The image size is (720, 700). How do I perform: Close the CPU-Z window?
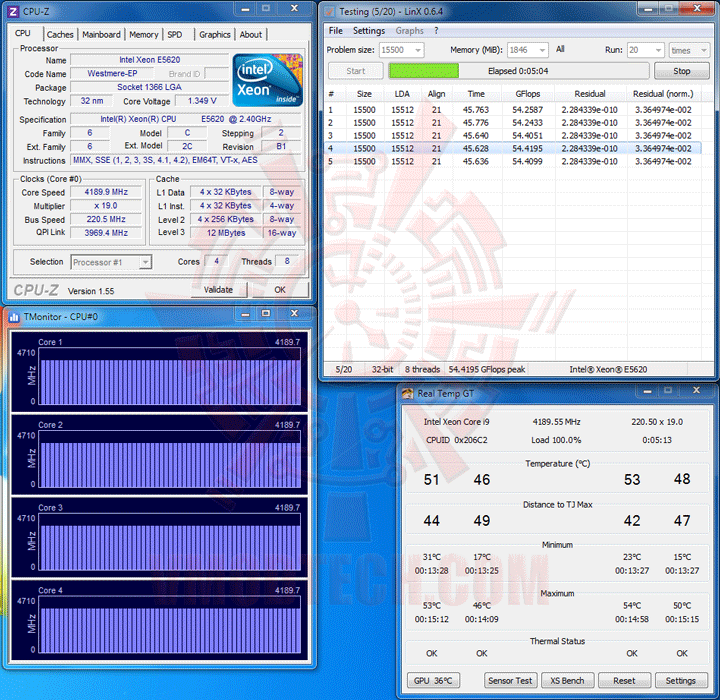tap(294, 8)
